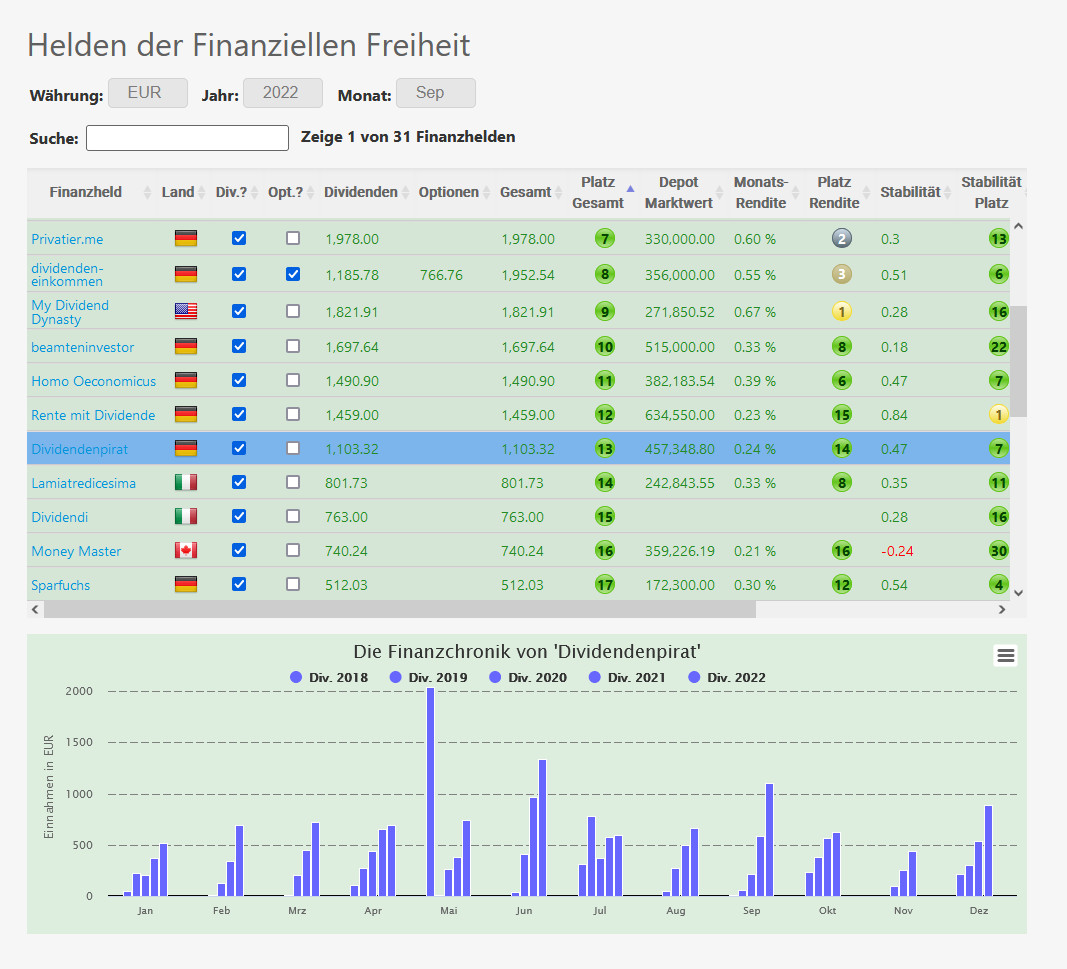Open the Währung EUR dropdown
Screen dimensions: 1067x969
[148, 93]
